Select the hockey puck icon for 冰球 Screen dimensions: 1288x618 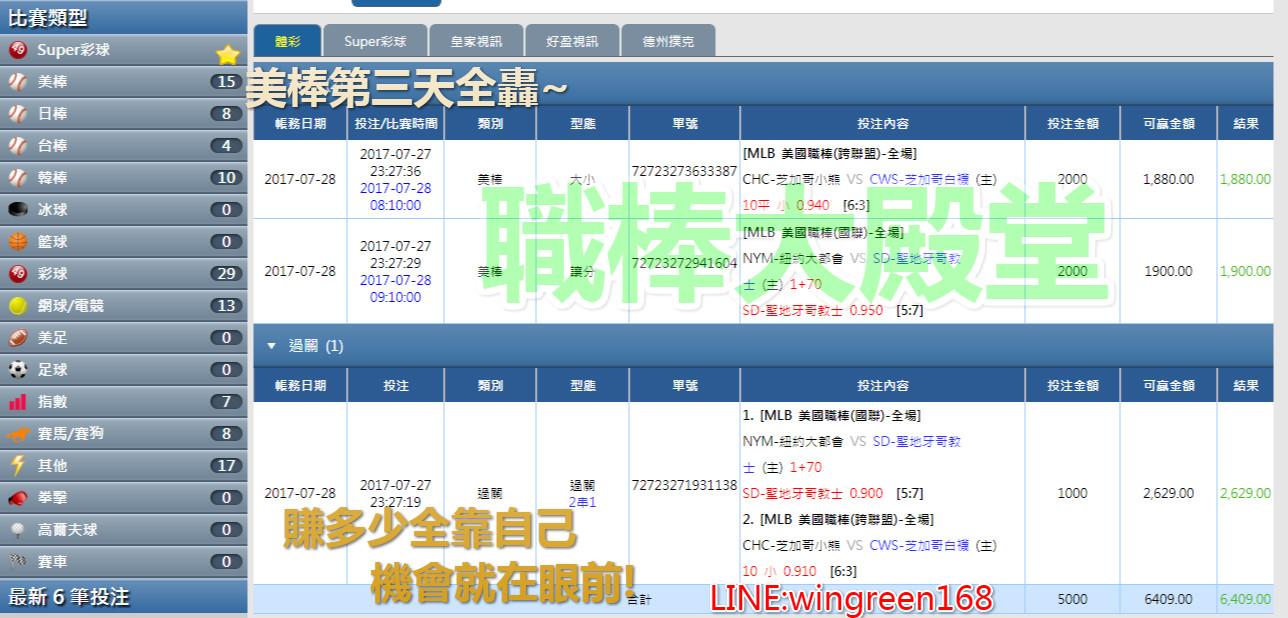pyautogui.click(x=18, y=210)
